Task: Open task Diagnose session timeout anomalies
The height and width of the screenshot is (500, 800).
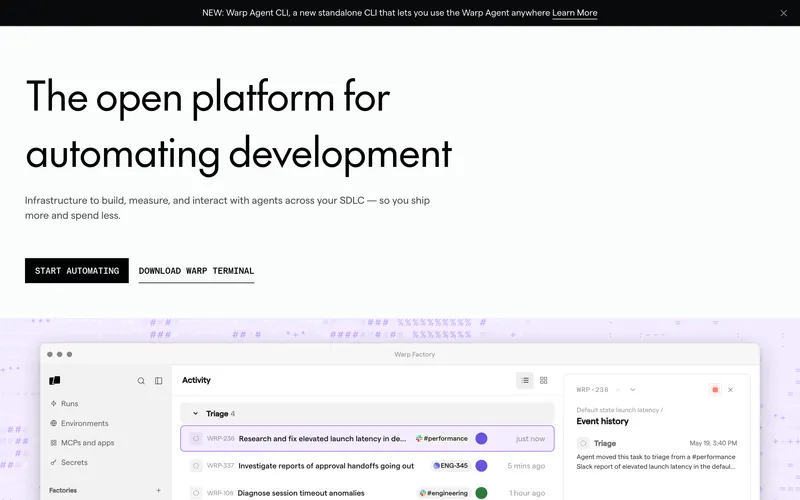Action: pos(301,493)
